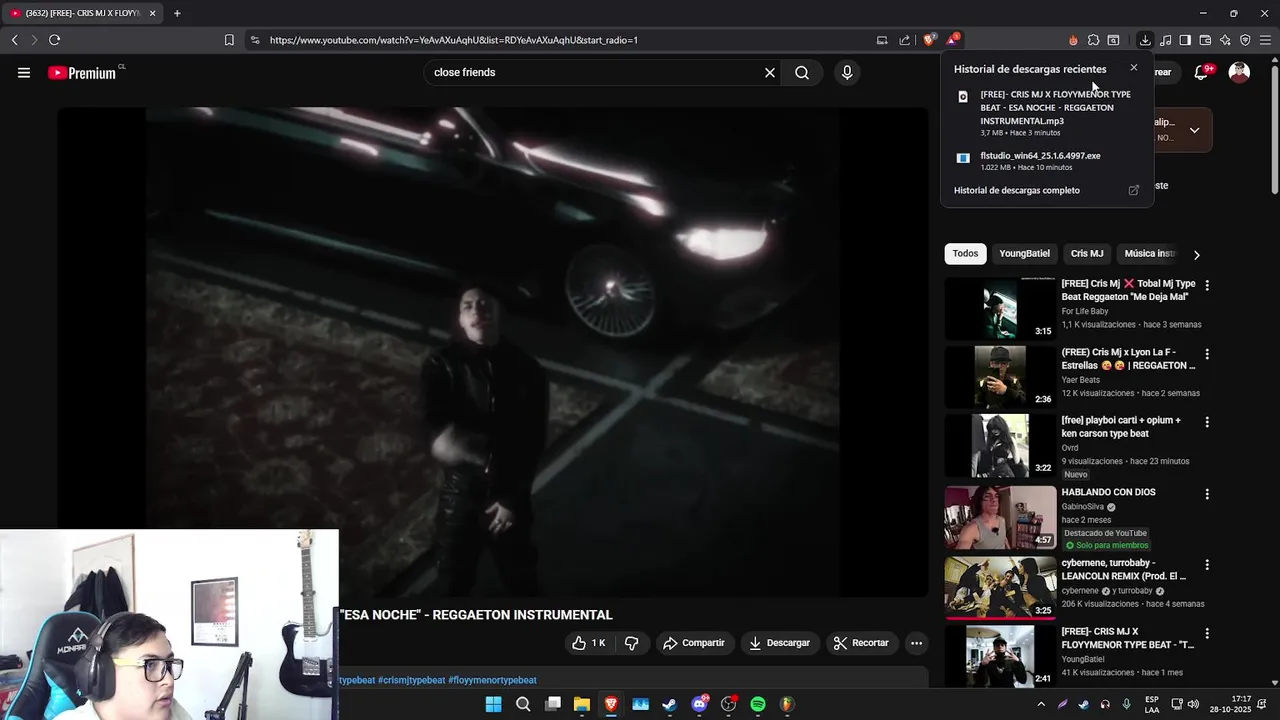Open the music note playlist icon
The width and height of the screenshot is (1280, 720).
[x=1166, y=40]
